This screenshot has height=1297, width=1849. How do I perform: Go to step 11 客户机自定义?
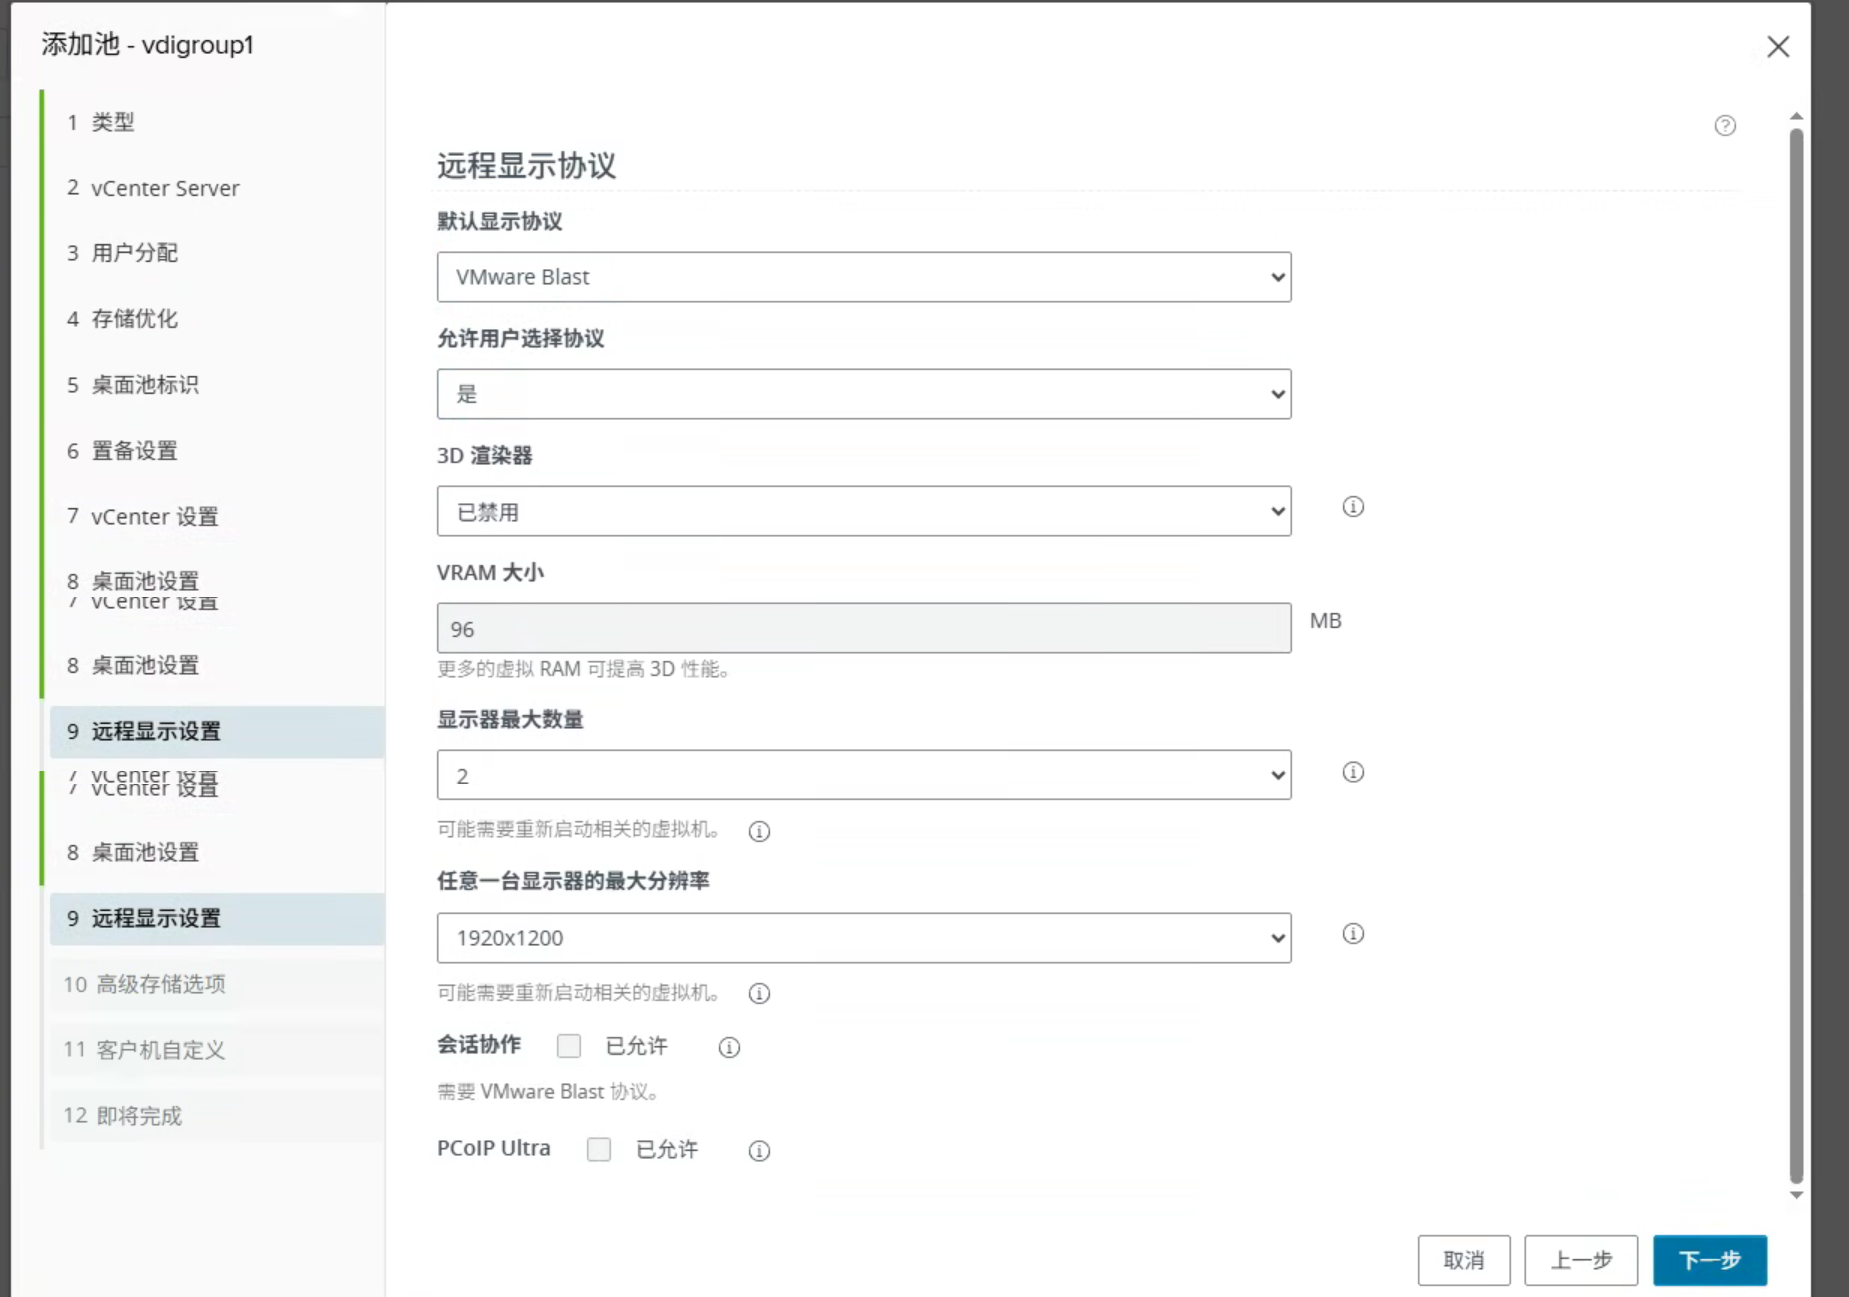(x=215, y=1050)
